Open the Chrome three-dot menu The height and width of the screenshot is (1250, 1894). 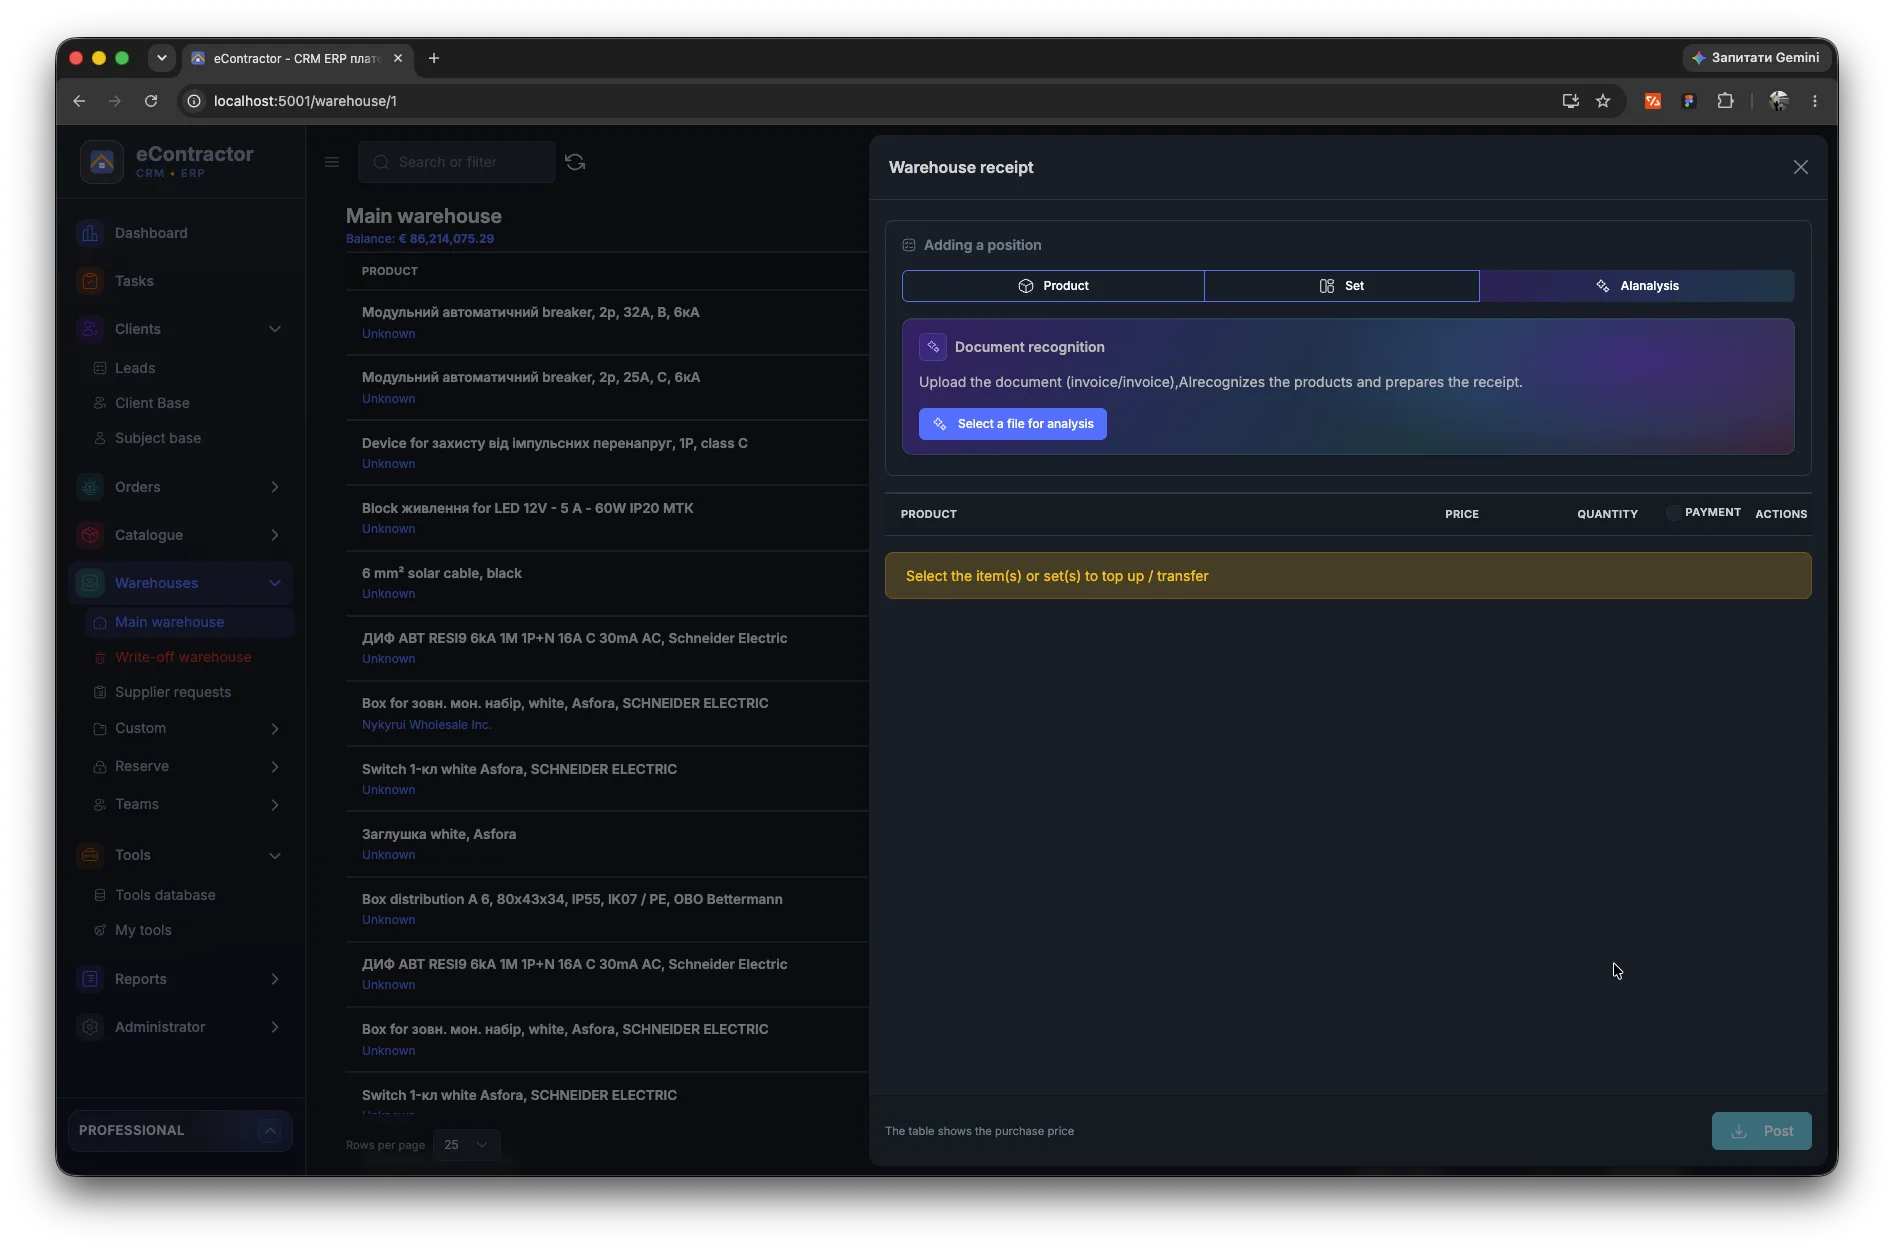[1815, 101]
